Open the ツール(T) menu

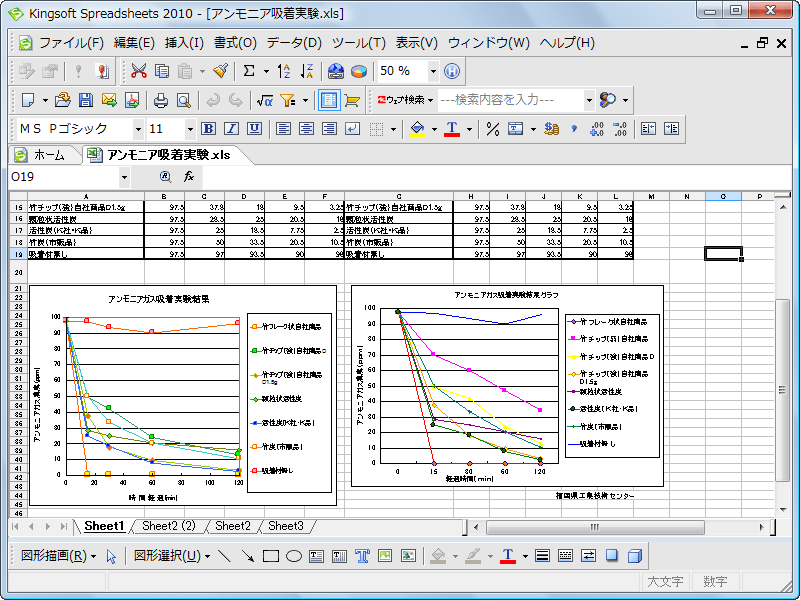coord(359,43)
